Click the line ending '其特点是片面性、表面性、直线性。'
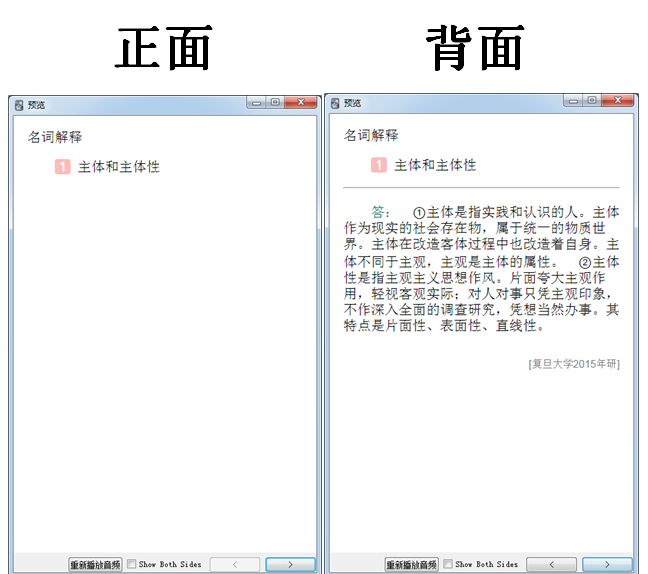648x574 pixels. tap(444, 326)
